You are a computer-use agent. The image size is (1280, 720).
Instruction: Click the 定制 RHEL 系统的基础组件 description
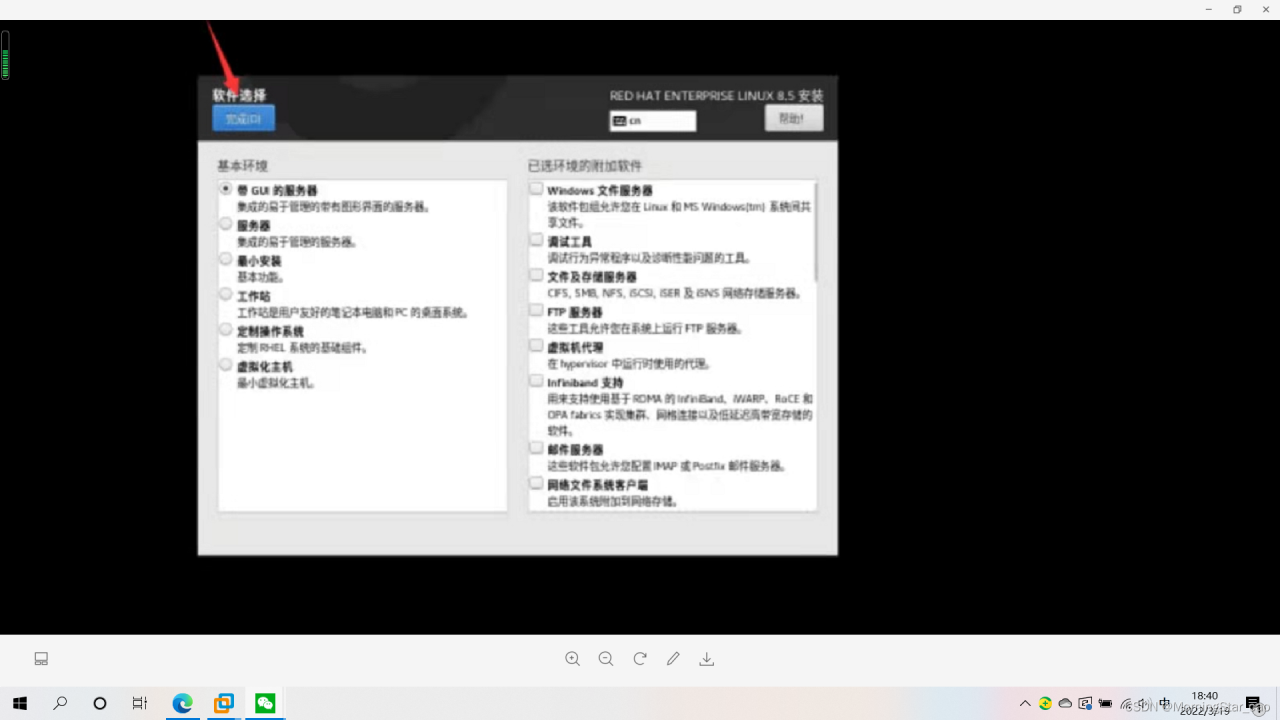302,348
